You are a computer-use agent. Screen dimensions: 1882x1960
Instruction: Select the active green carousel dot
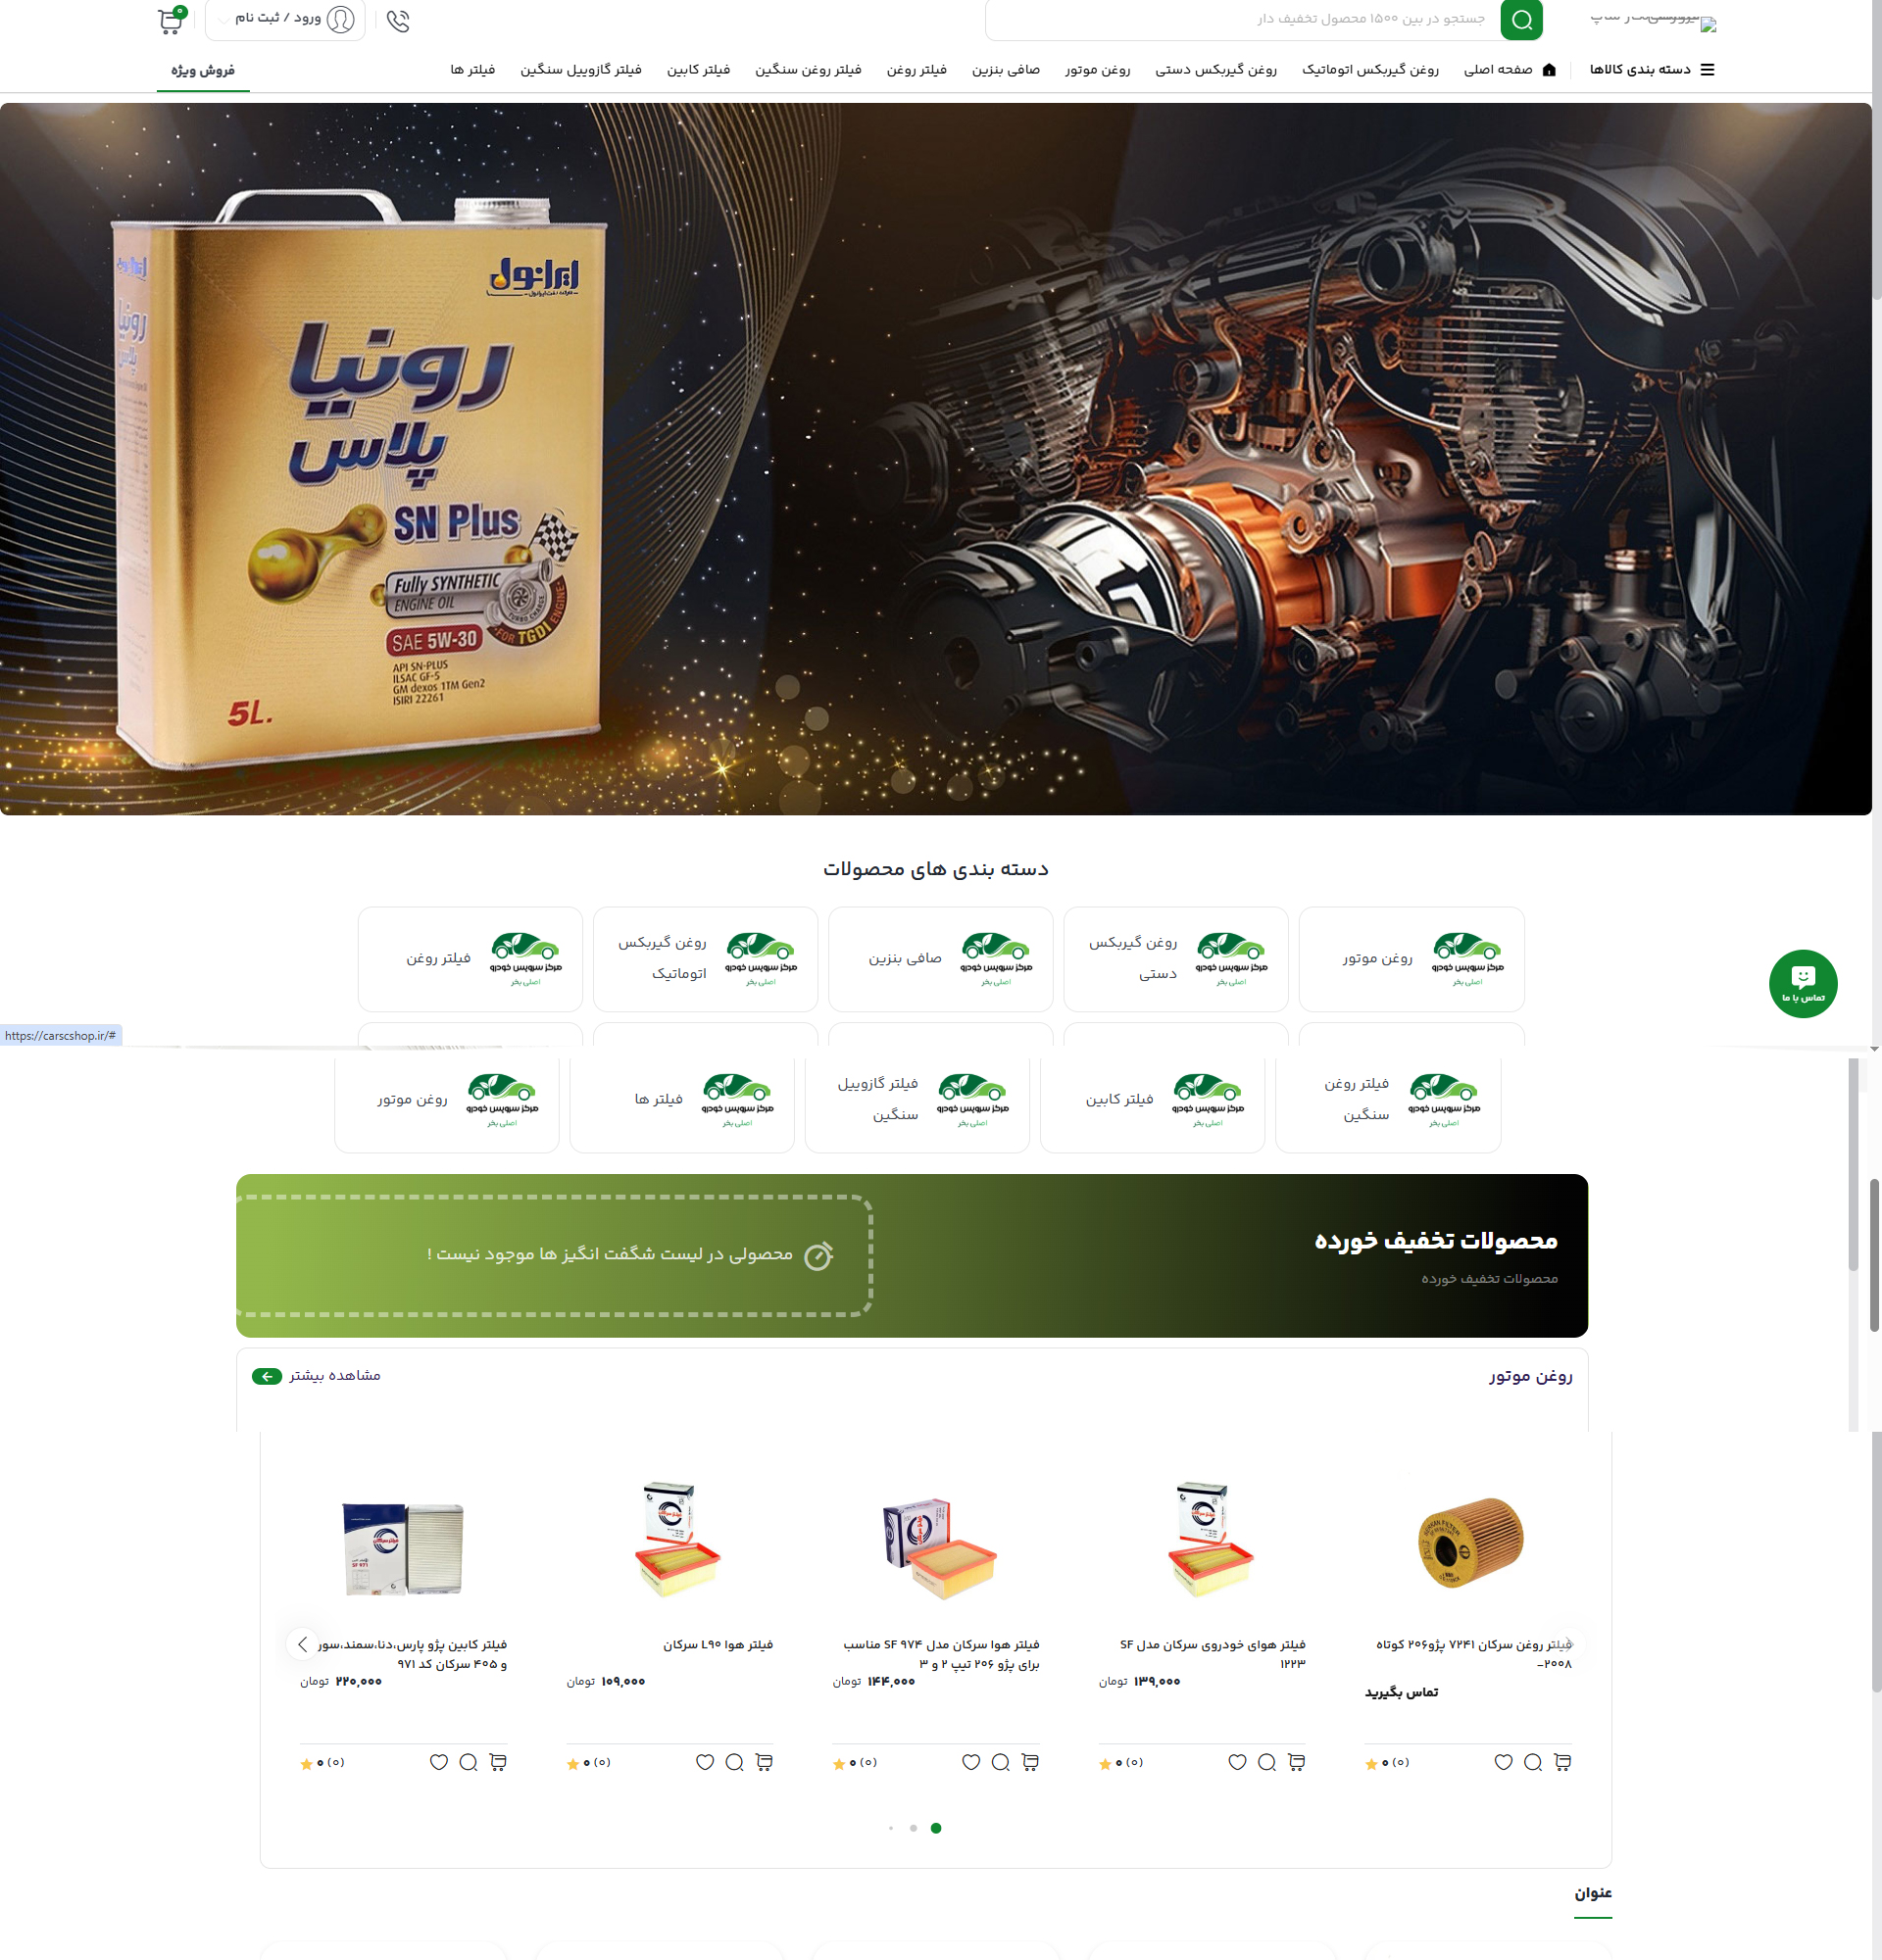tap(936, 1828)
